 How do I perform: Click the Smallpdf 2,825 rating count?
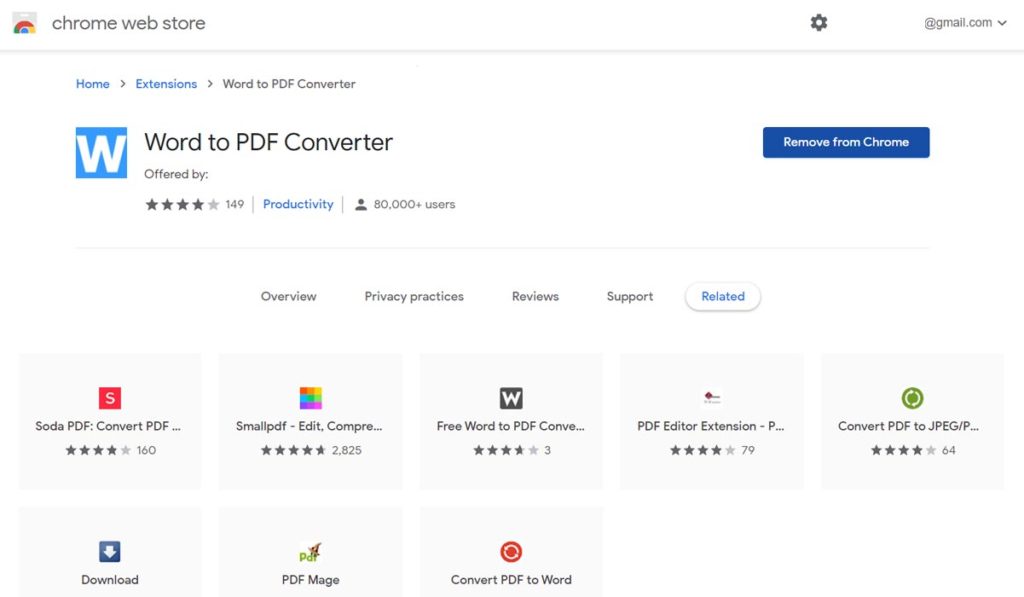[x=346, y=450]
